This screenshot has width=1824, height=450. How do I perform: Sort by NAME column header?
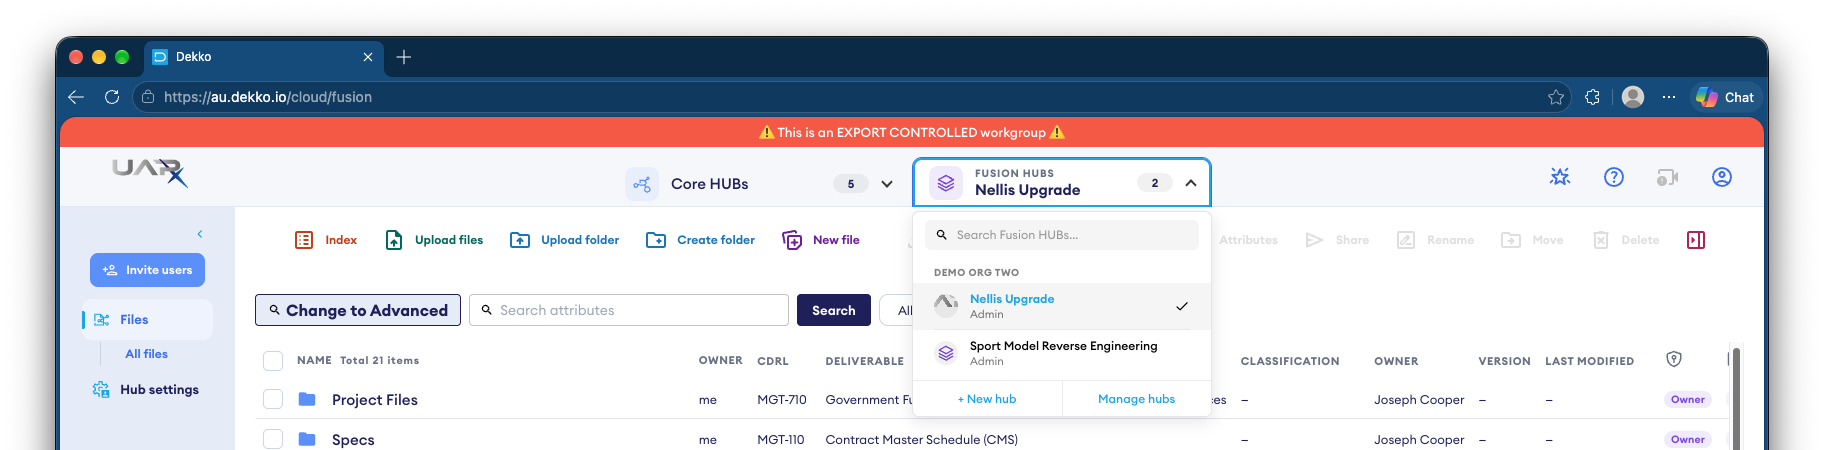pos(314,360)
